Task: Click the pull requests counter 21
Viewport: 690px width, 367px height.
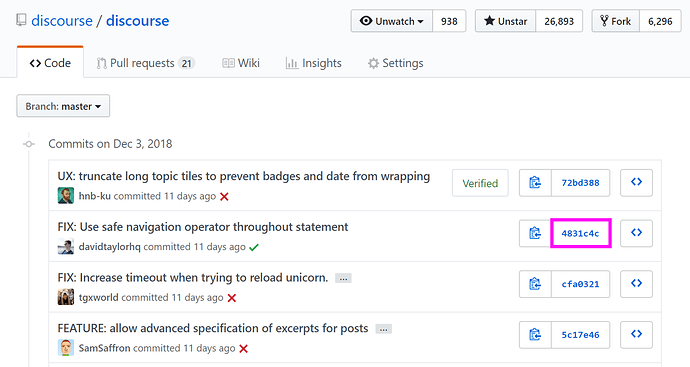Action: tap(187, 63)
